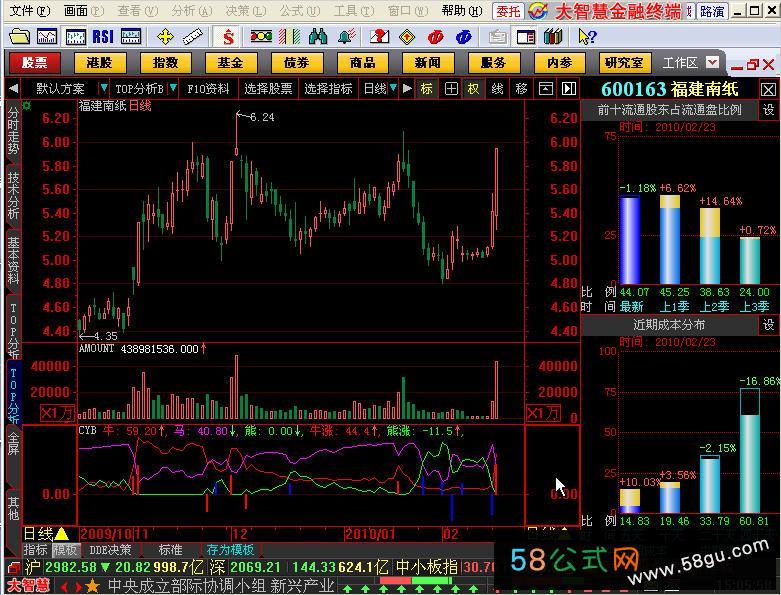Click the red question mark flag icon
Image resolution: width=781 pixels, height=595 pixels.
[379, 36]
